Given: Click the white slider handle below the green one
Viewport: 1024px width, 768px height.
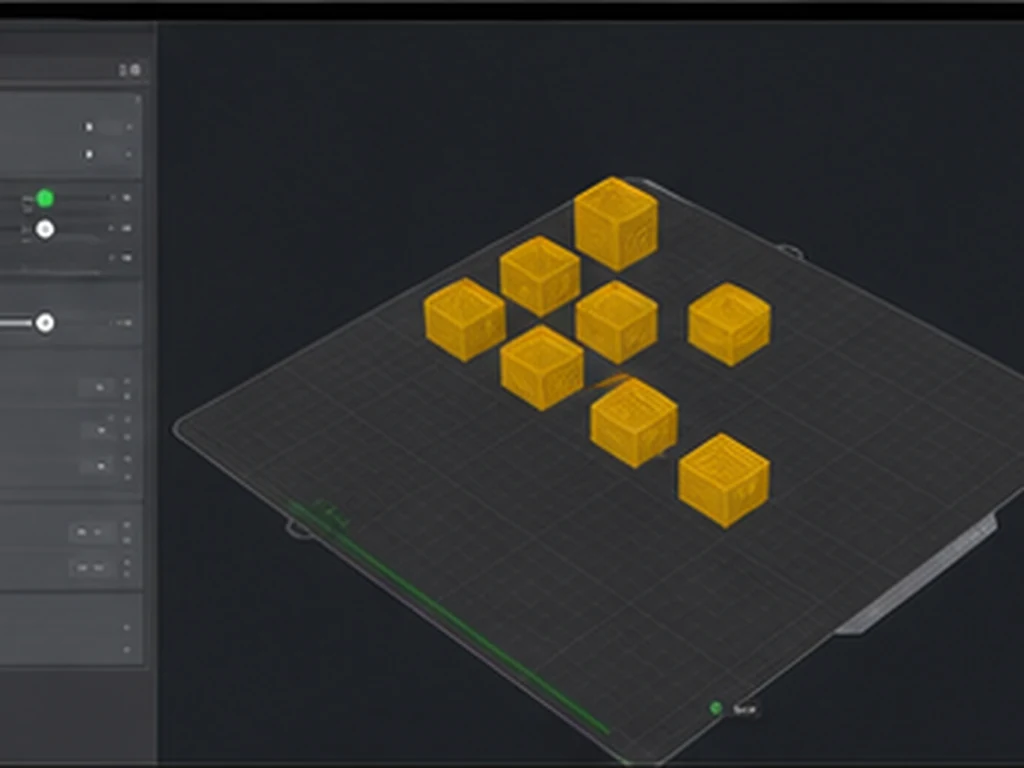Looking at the screenshot, I should 44,229.
